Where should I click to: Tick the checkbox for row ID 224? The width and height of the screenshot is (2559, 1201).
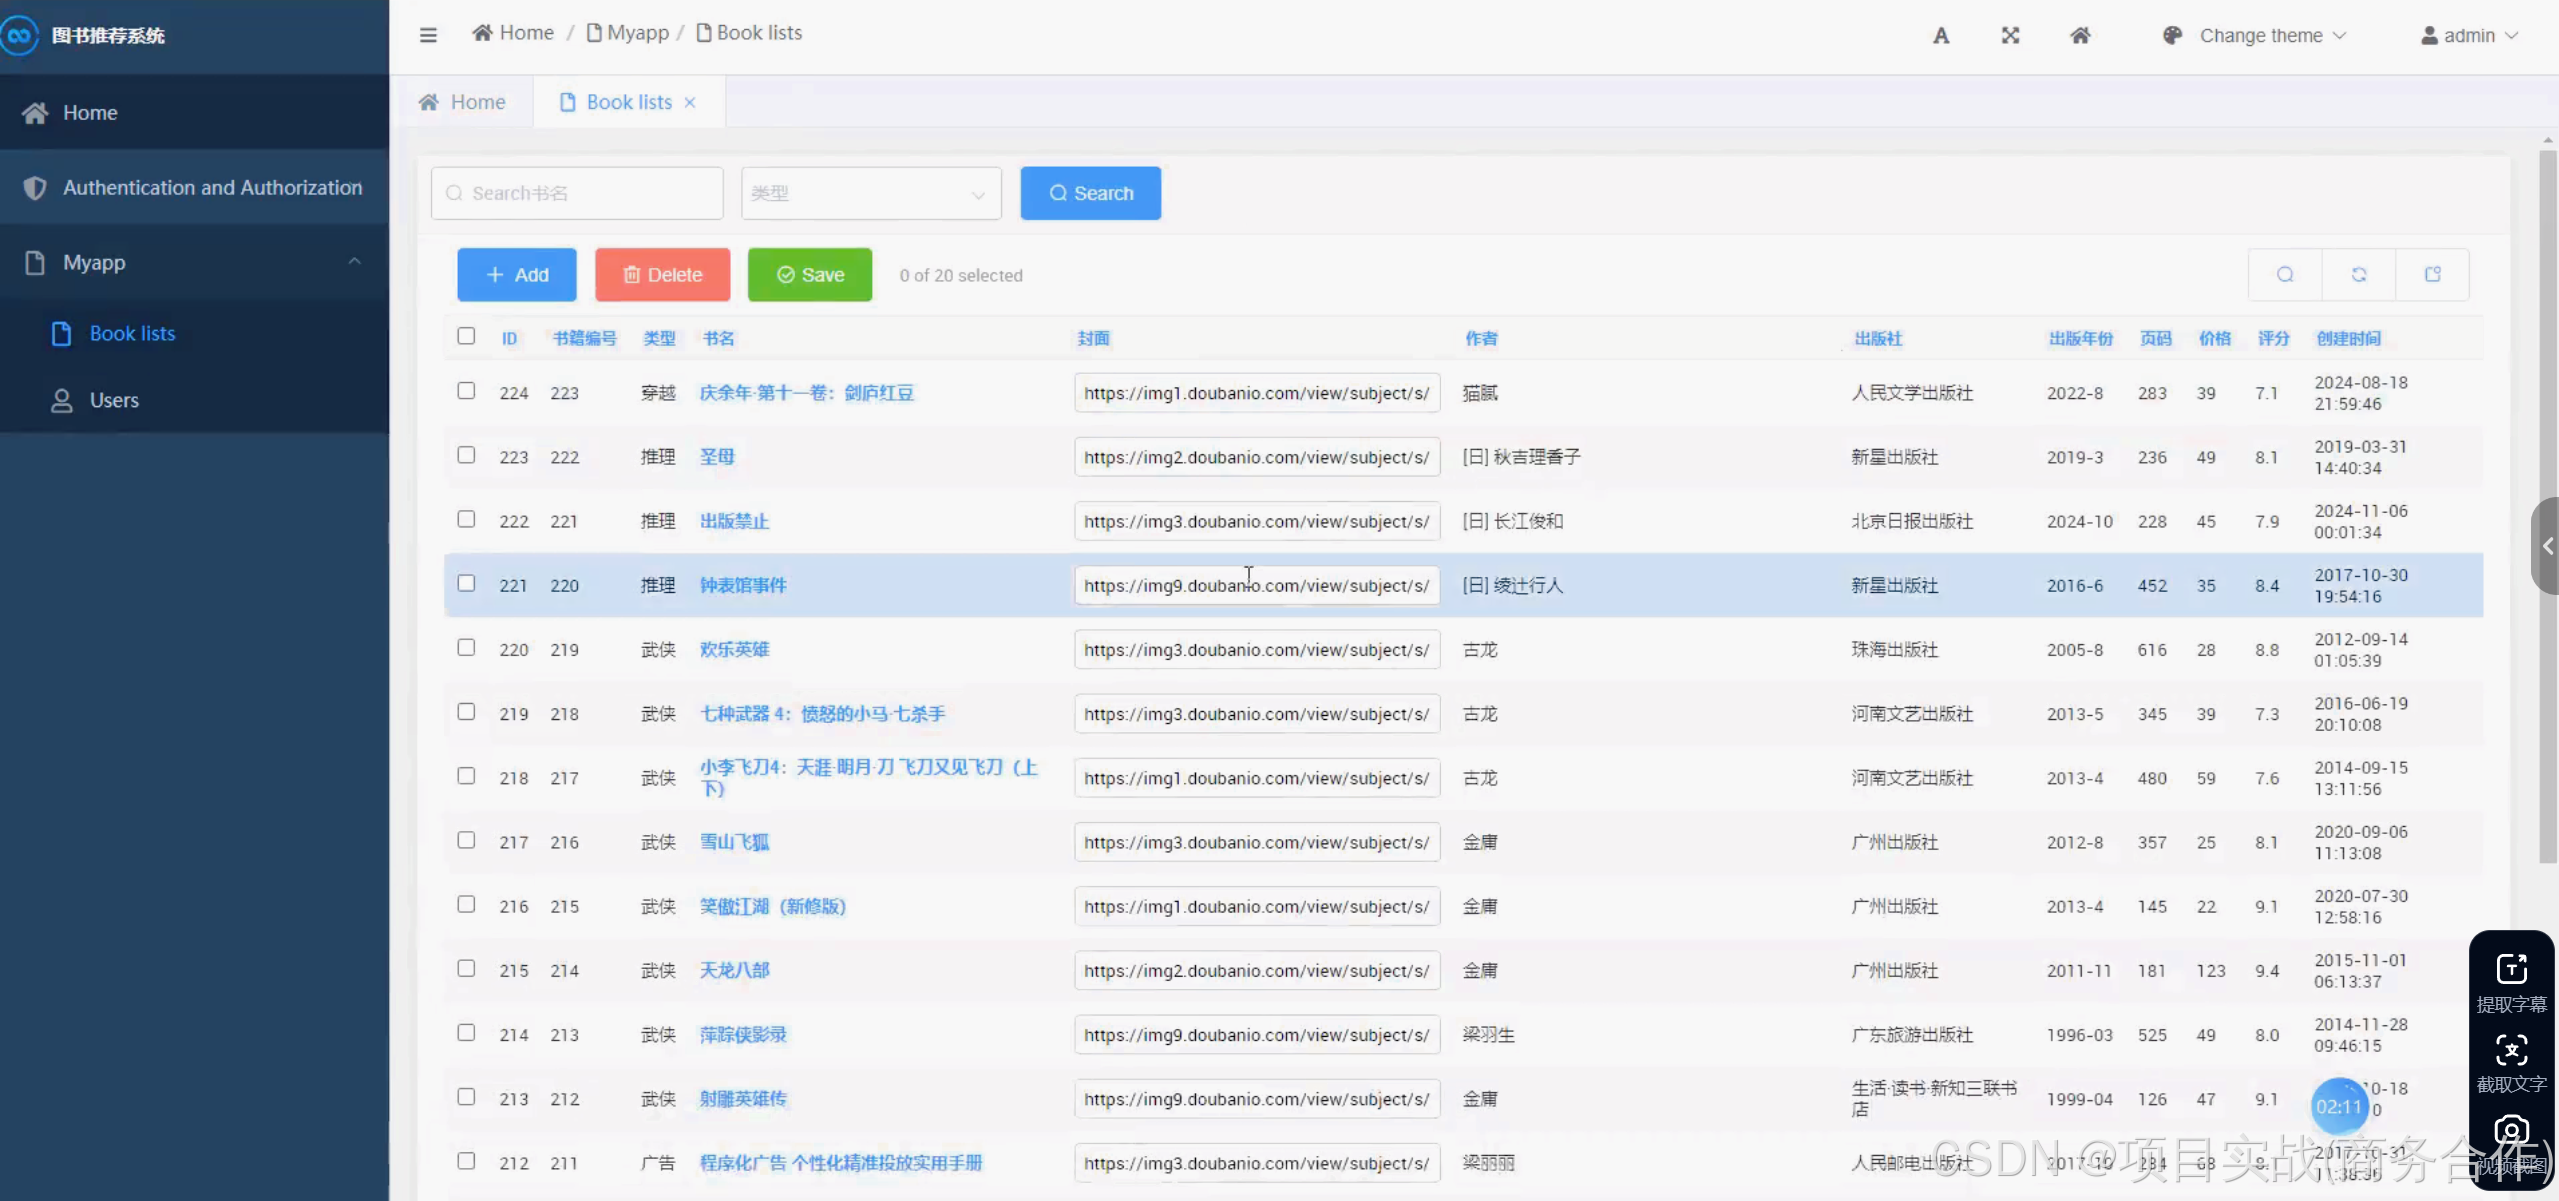tap(466, 391)
